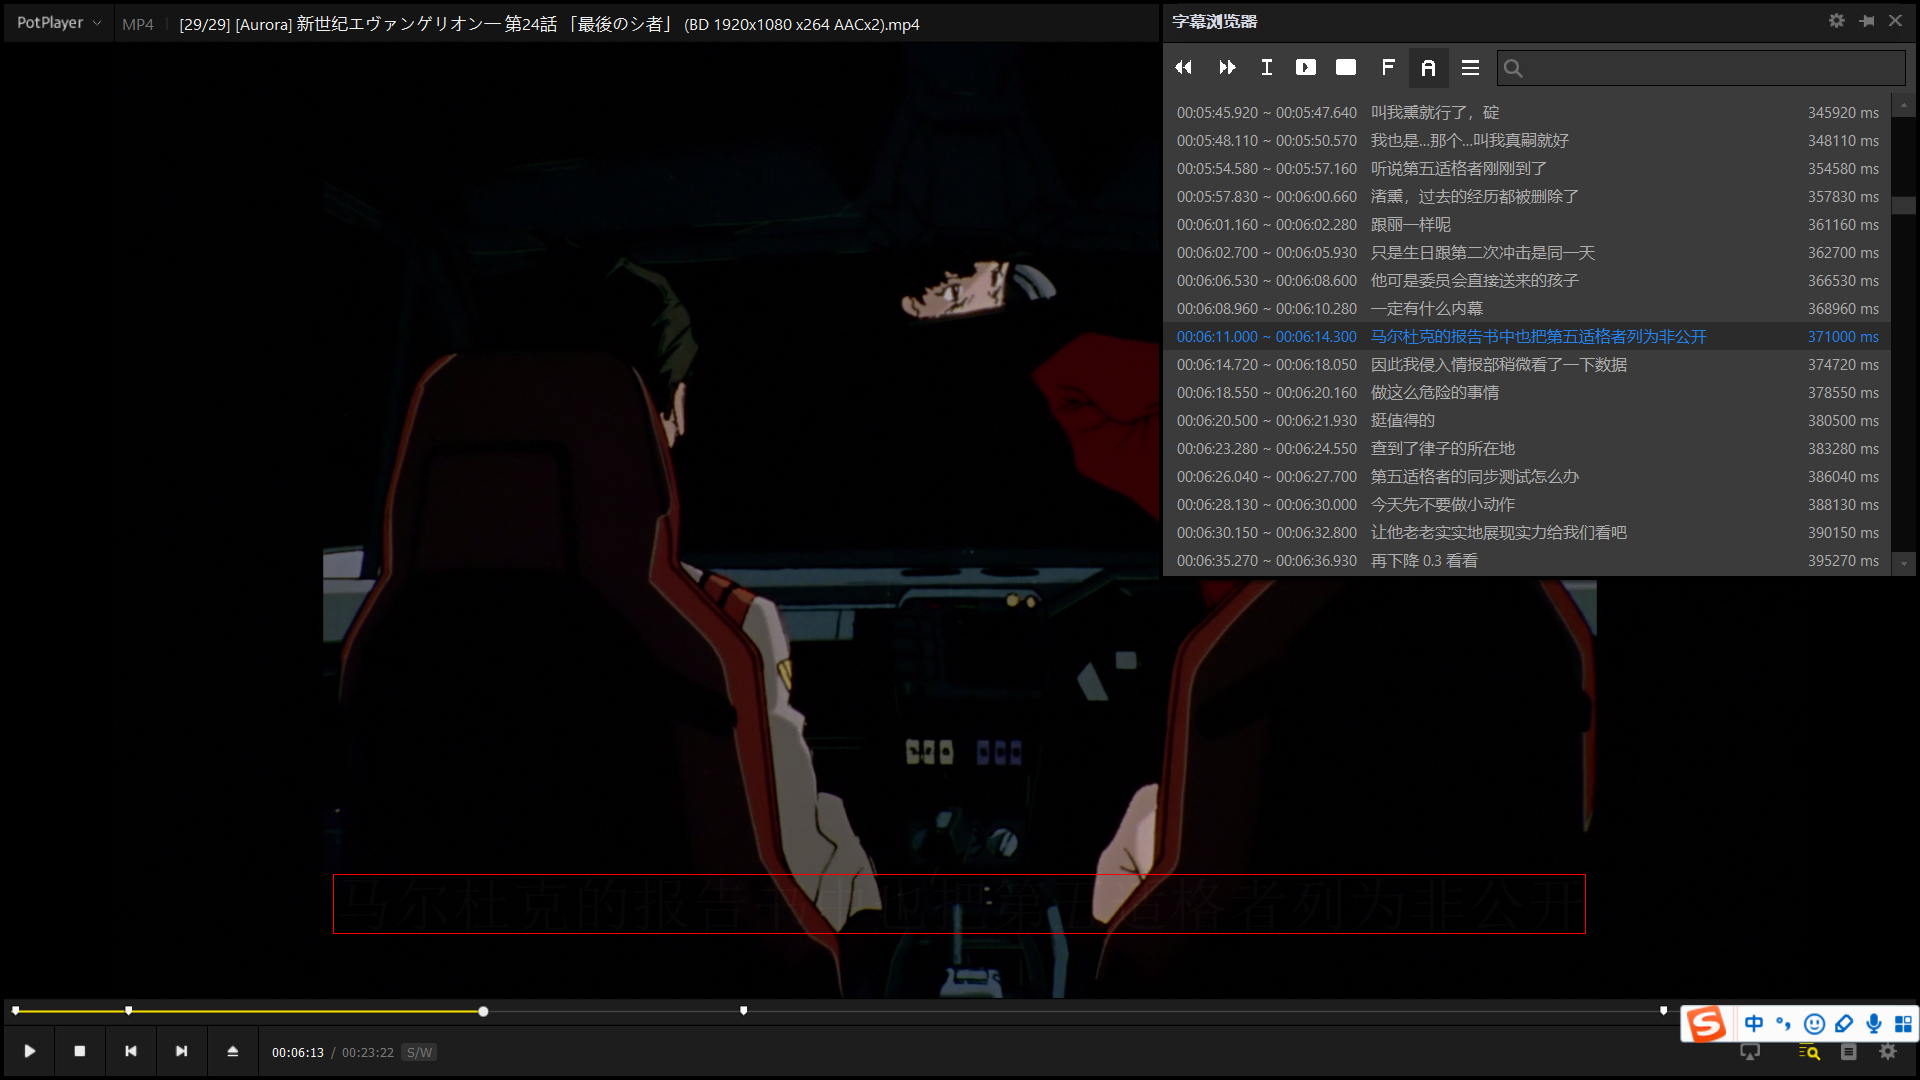Toggle the highlighted 'A' button in subtitle browser
Viewport: 1920px width, 1080px height.
[x=1428, y=67]
